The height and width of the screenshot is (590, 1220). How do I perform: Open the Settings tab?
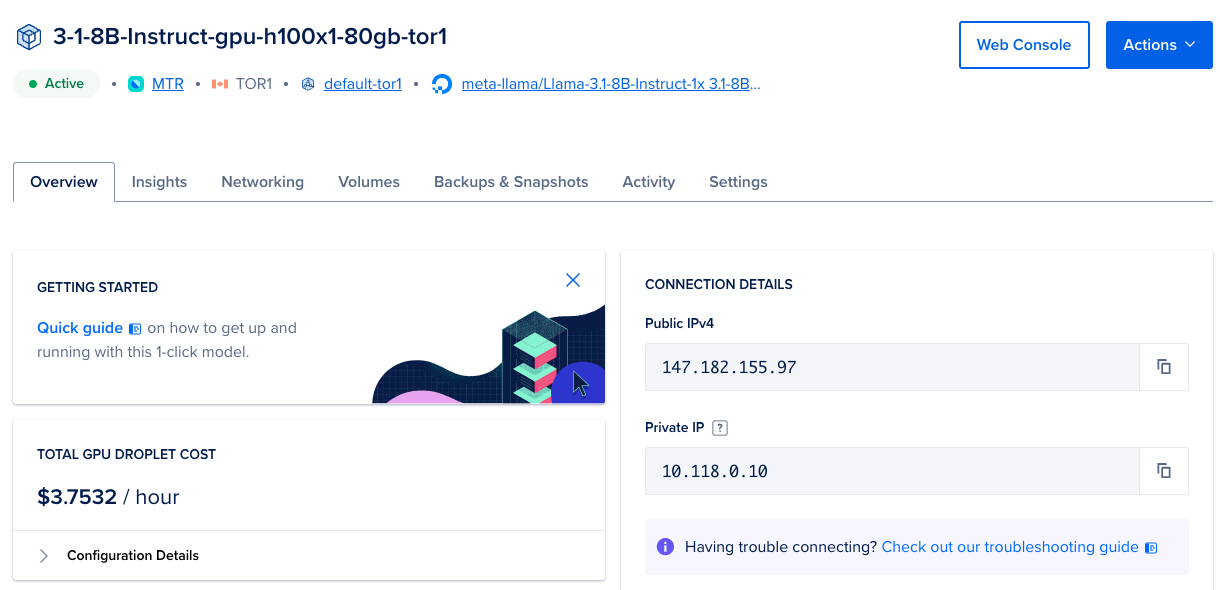point(738,182)
